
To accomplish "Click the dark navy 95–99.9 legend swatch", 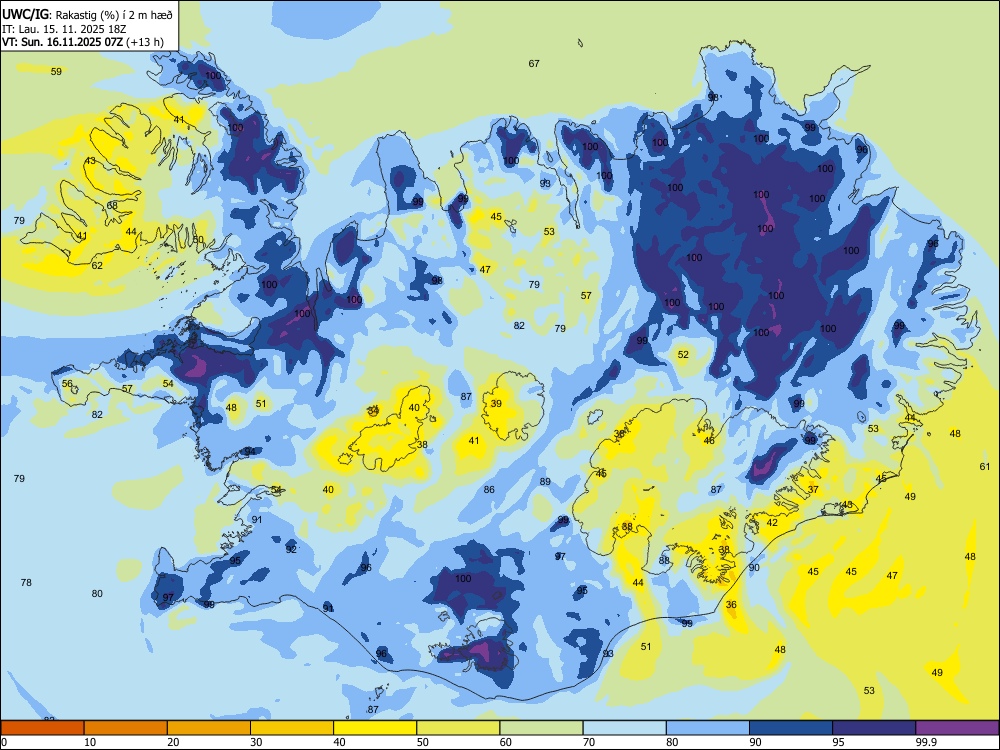I will click(874, 728).
